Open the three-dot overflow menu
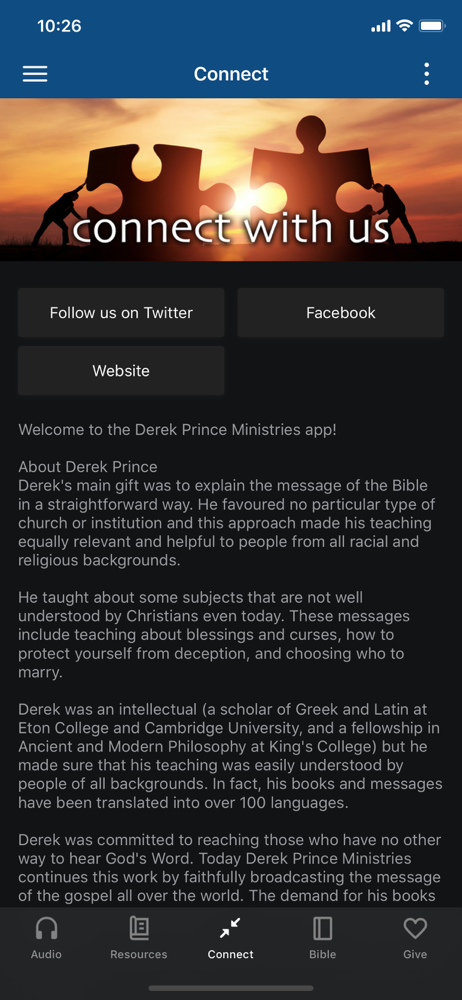462x1000 pixels. click(426, 74)
